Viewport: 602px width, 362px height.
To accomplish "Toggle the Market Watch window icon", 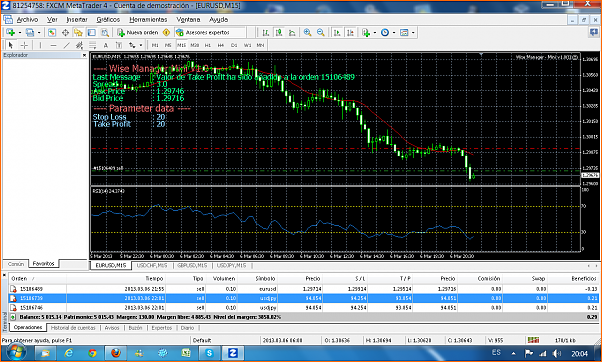I will pos(52,33).
